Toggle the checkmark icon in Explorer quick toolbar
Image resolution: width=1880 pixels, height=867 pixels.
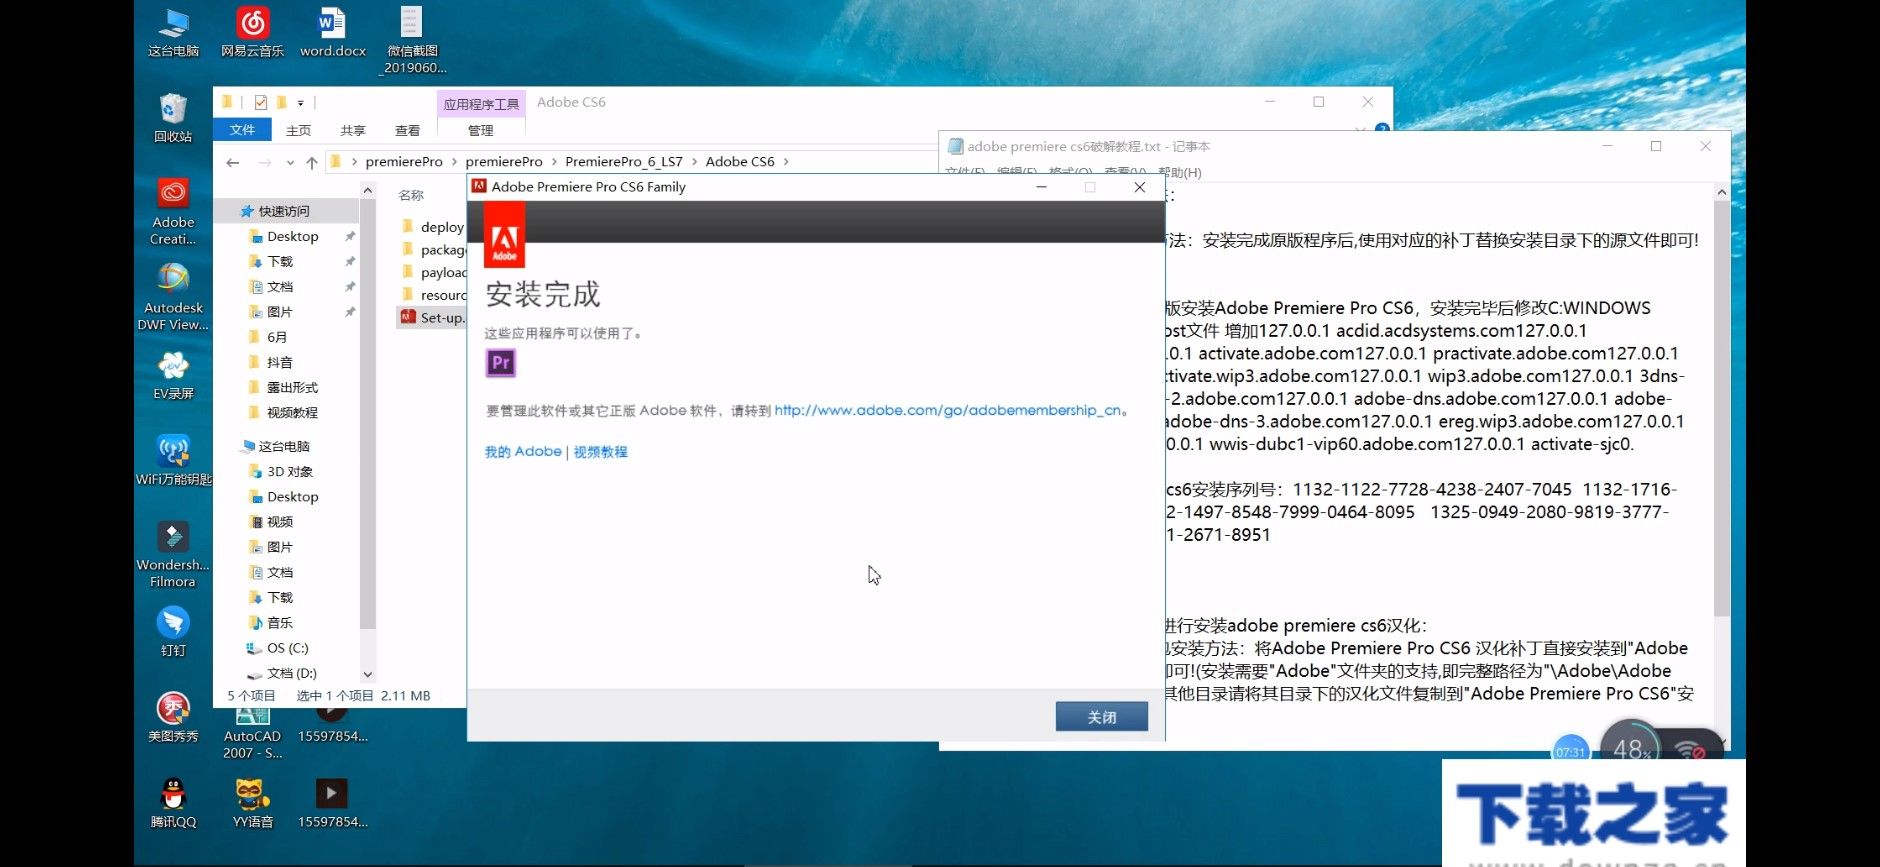tap(261, 102)
